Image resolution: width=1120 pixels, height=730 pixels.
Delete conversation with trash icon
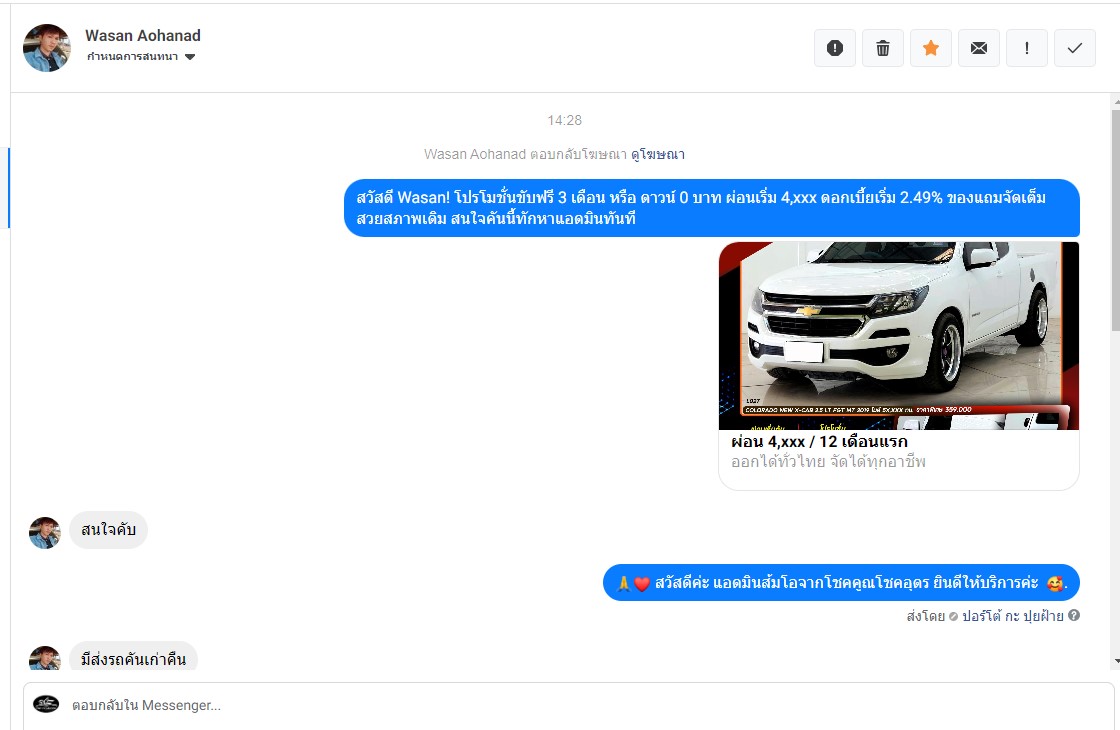point(883,48)
